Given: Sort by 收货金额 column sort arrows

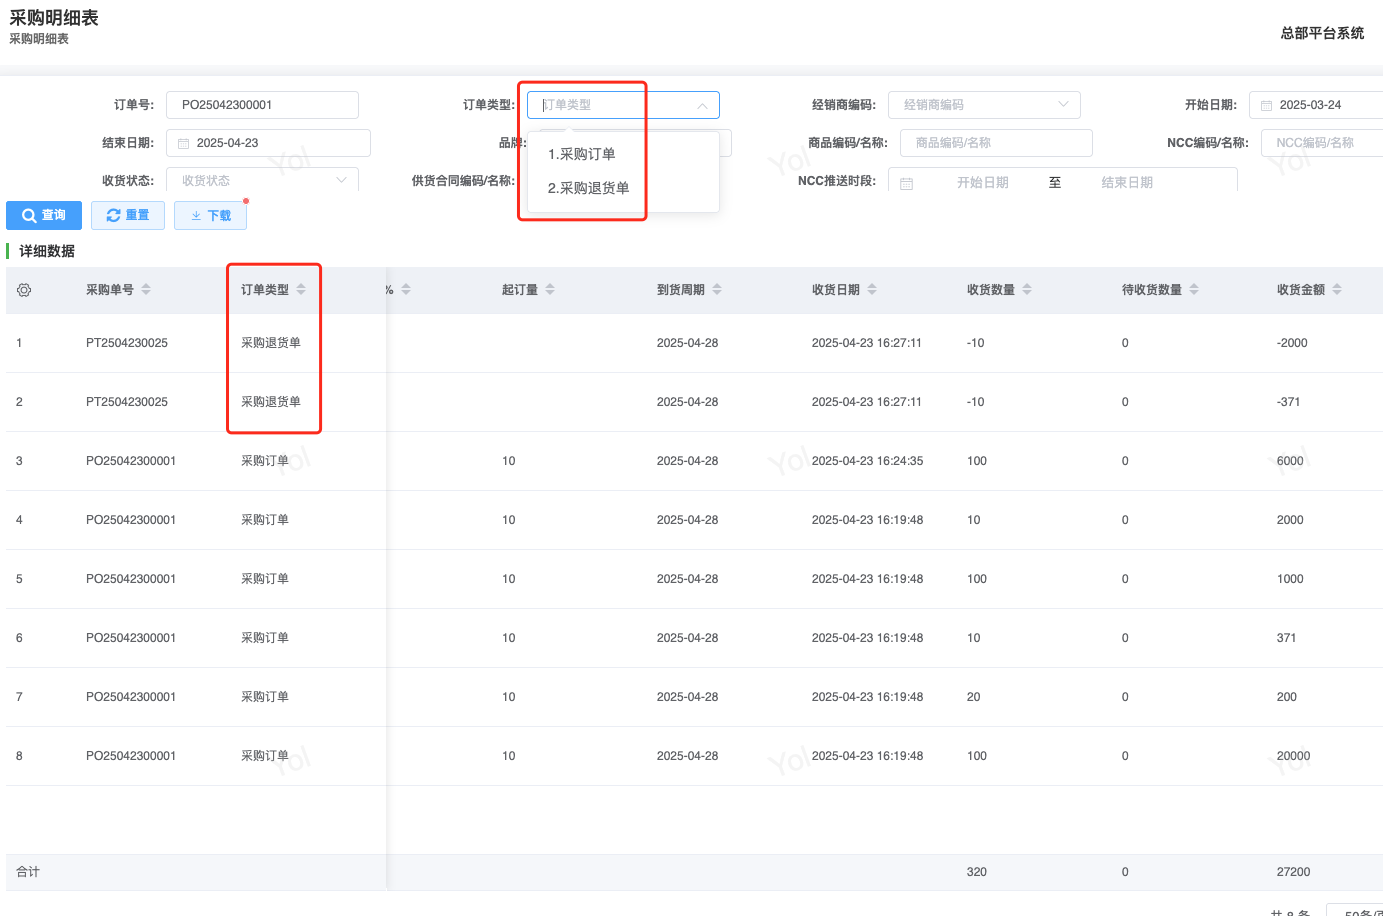Looking at the screenshot, I should 1337,290.
